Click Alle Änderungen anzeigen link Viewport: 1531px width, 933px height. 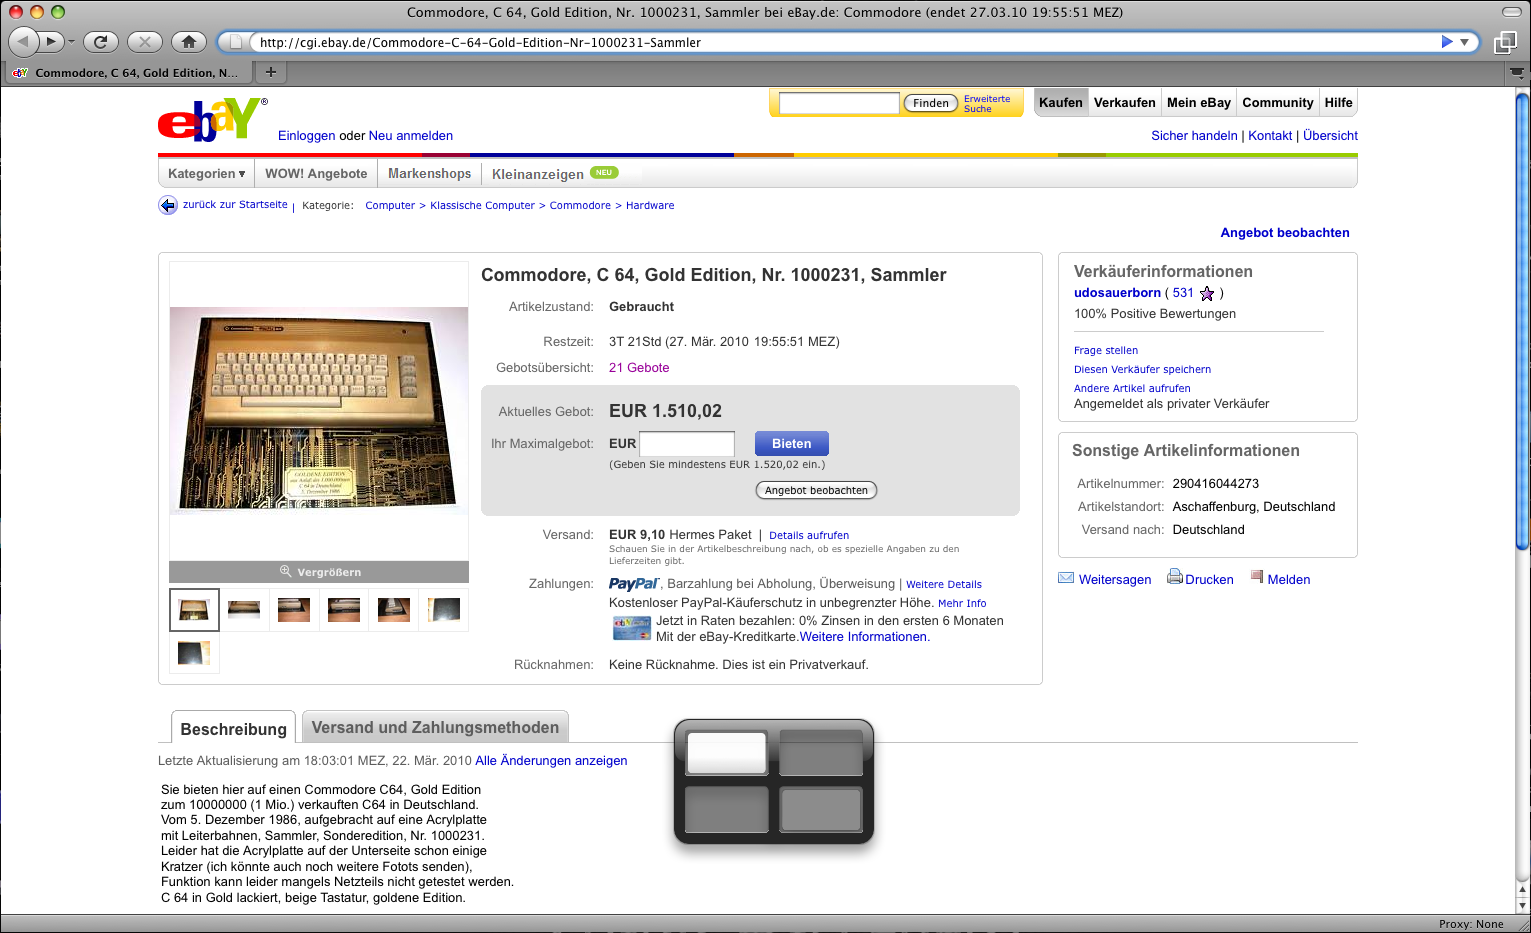tap(551, 761)
